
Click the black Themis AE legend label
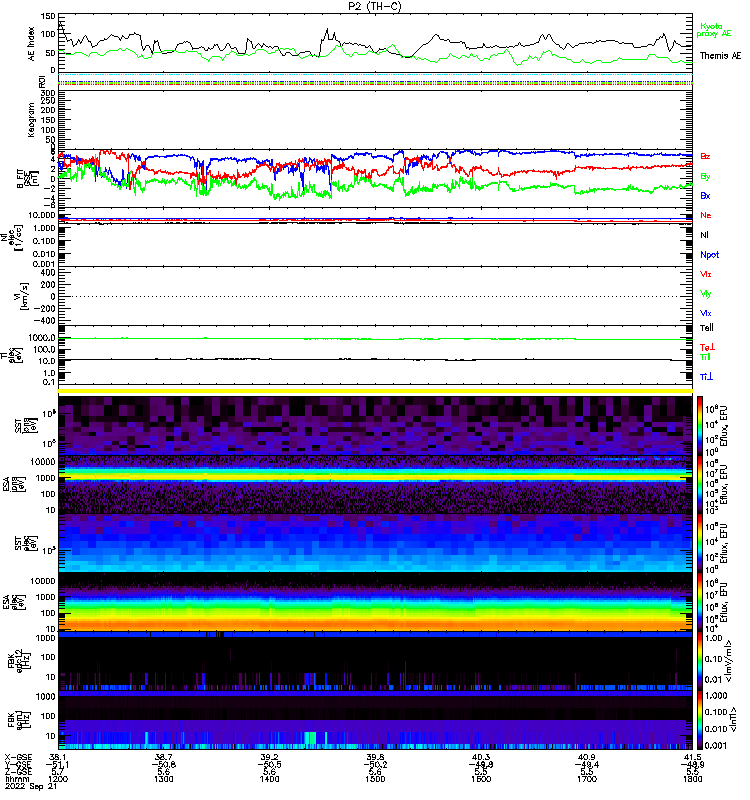click(720, 55)
